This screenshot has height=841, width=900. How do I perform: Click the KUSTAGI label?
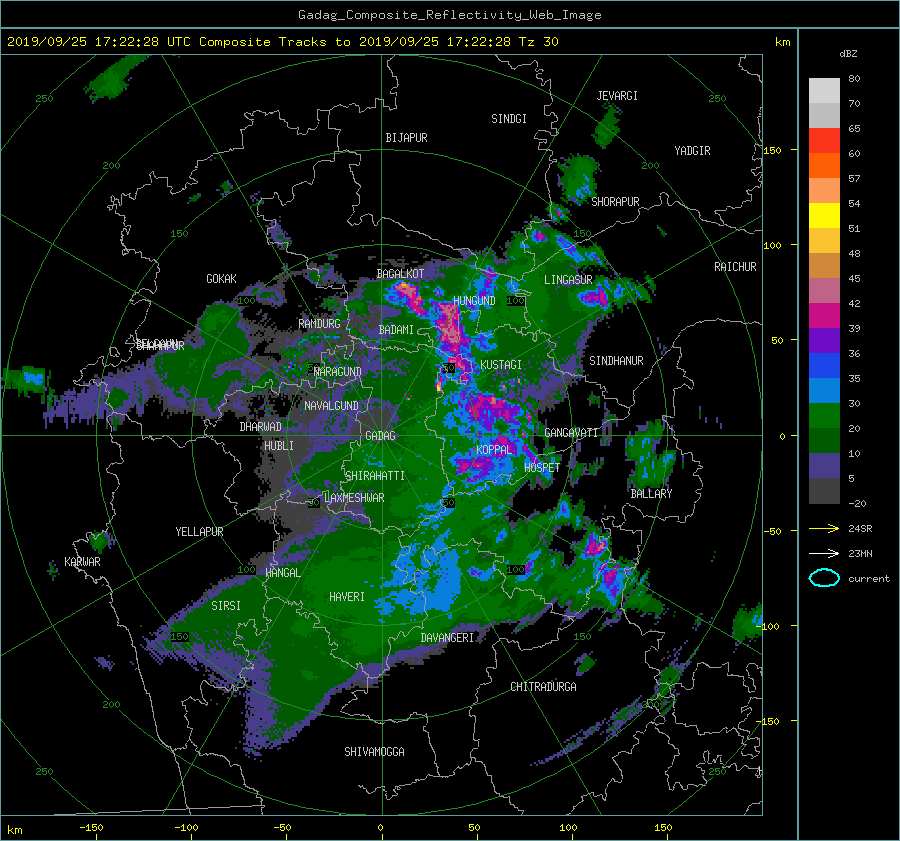pyautogui.click(x=501, y=365)
